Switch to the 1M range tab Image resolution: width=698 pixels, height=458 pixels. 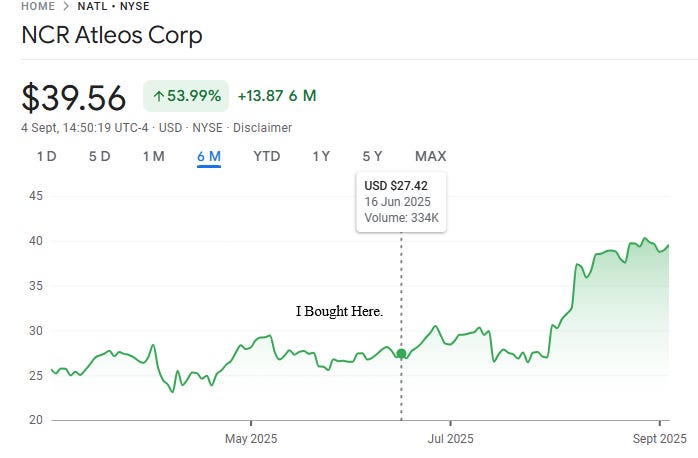point(154,156)
